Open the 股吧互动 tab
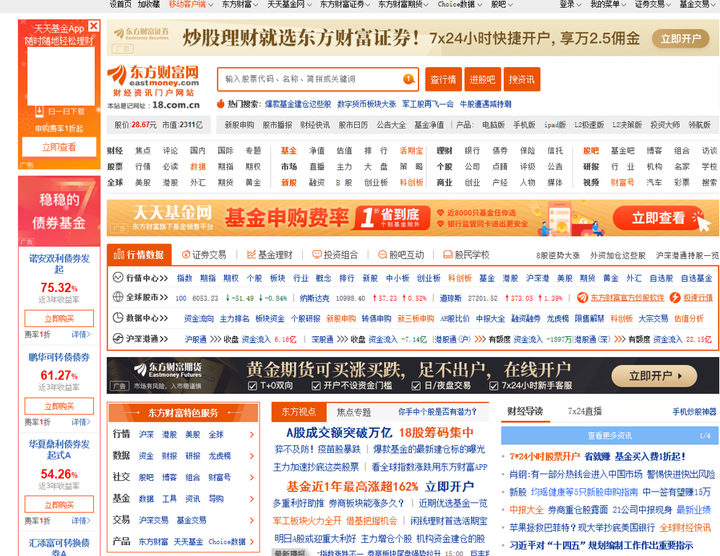This screenshot has width=720, height=556. [x=400, y=255]
